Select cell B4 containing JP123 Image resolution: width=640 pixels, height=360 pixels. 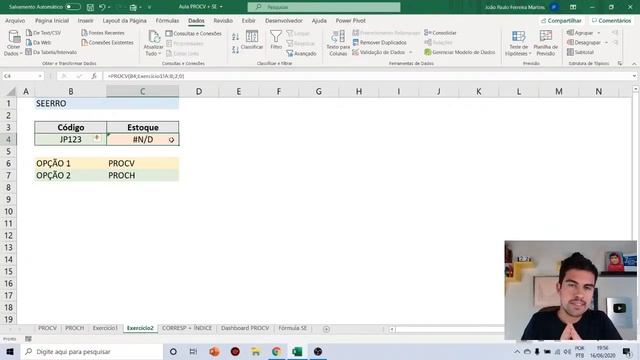71,140
